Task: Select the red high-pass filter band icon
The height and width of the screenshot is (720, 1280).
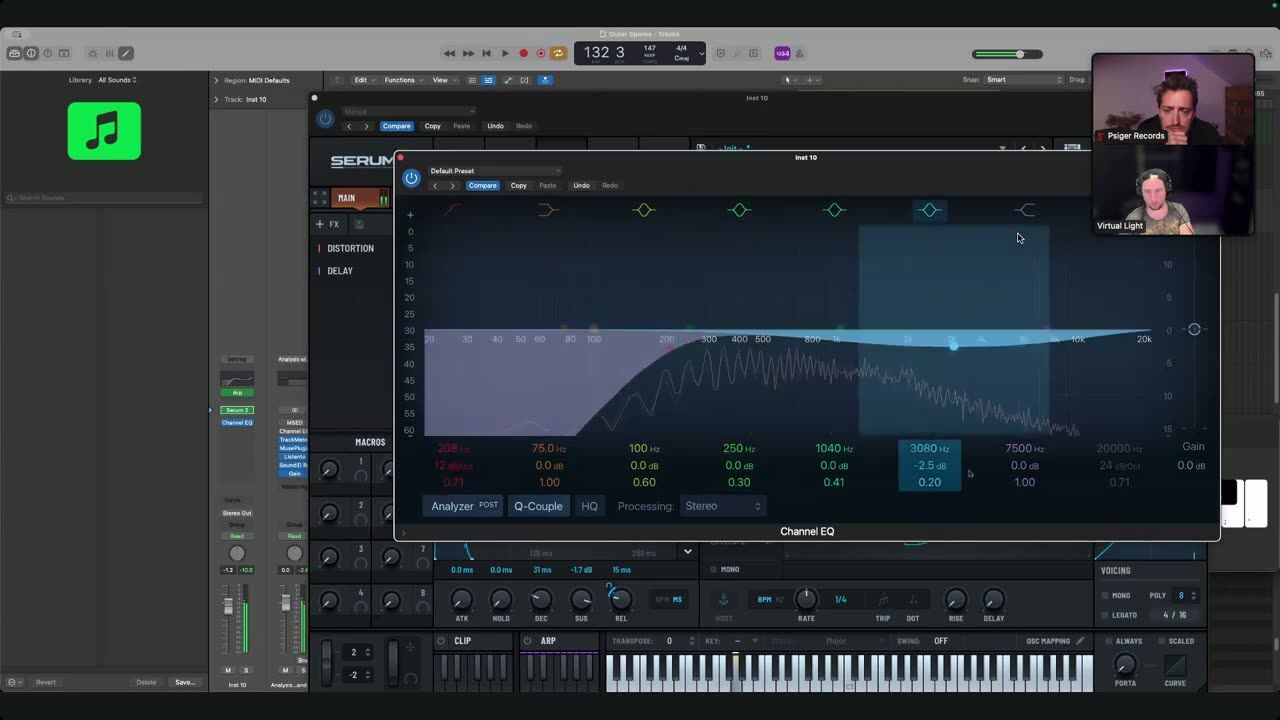Action: (453, 210)
